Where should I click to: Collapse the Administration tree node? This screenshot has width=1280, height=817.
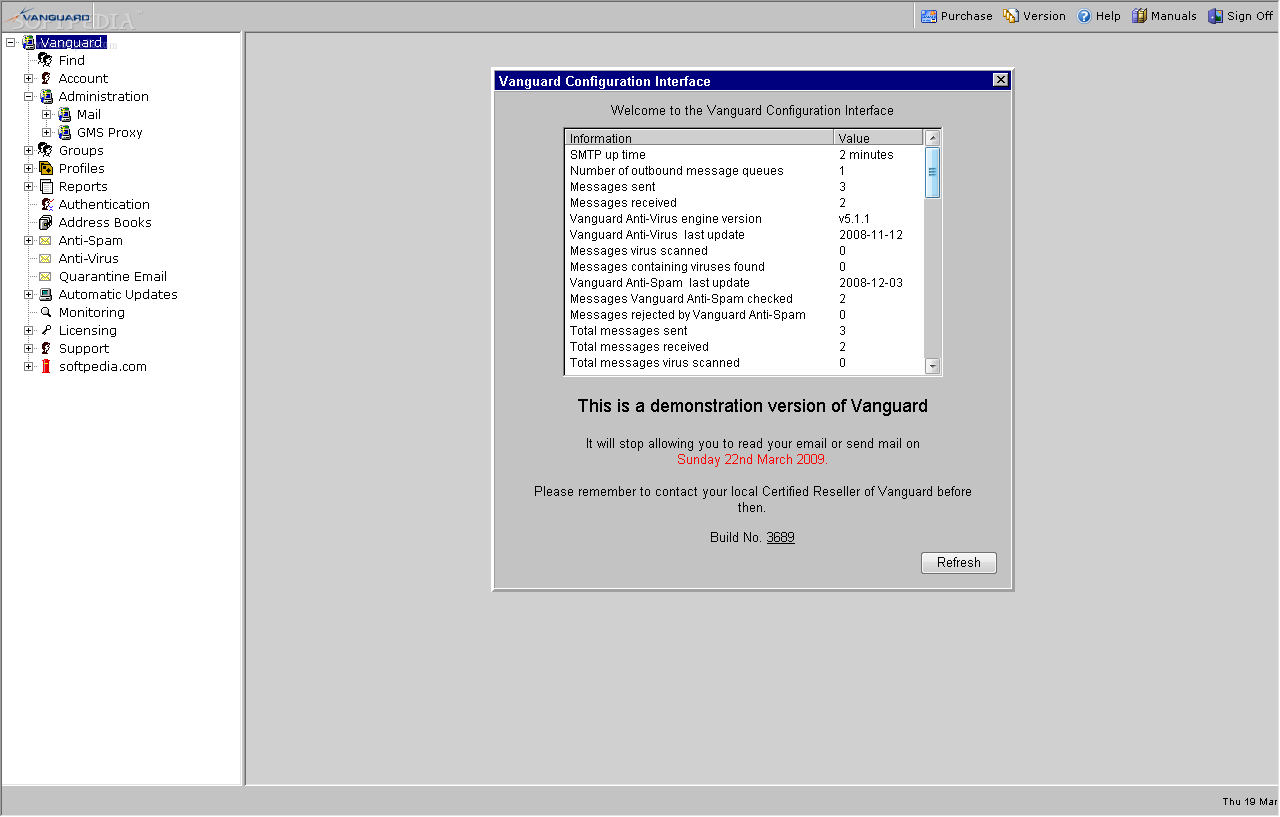point(29,97)
